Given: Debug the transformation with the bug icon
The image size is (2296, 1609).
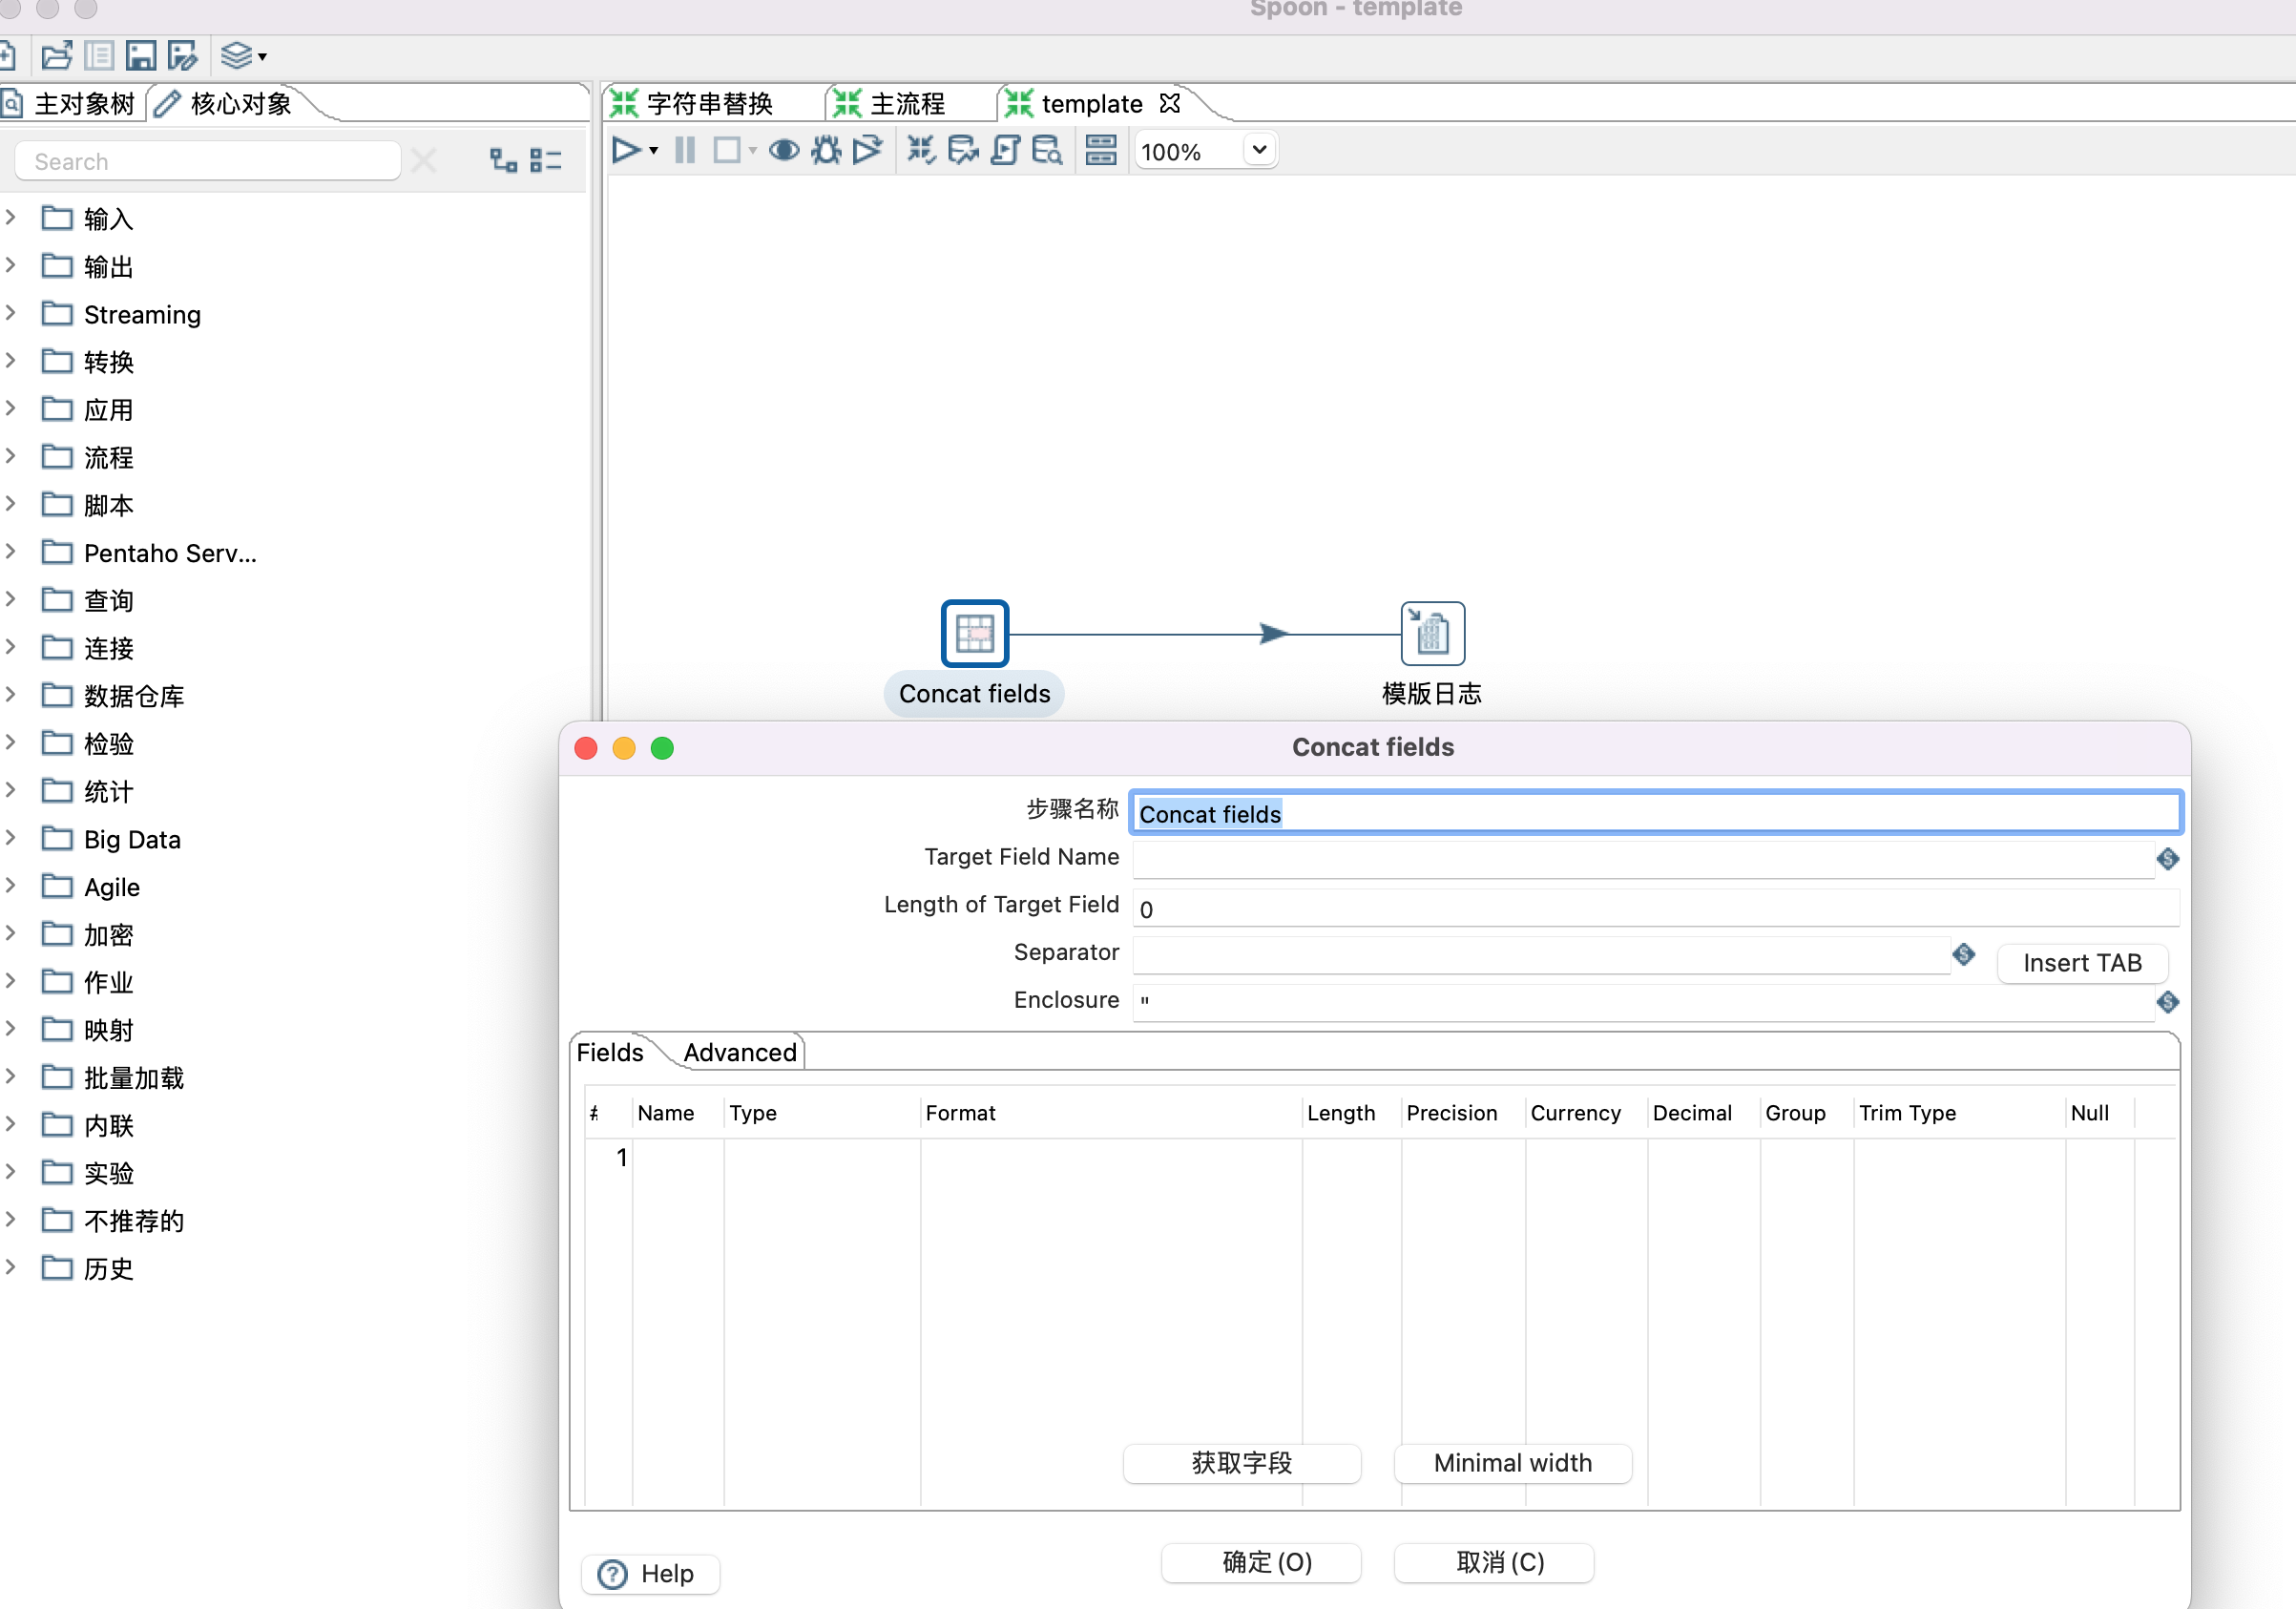Looking at the screenshot, I should [x=825, y=150].
